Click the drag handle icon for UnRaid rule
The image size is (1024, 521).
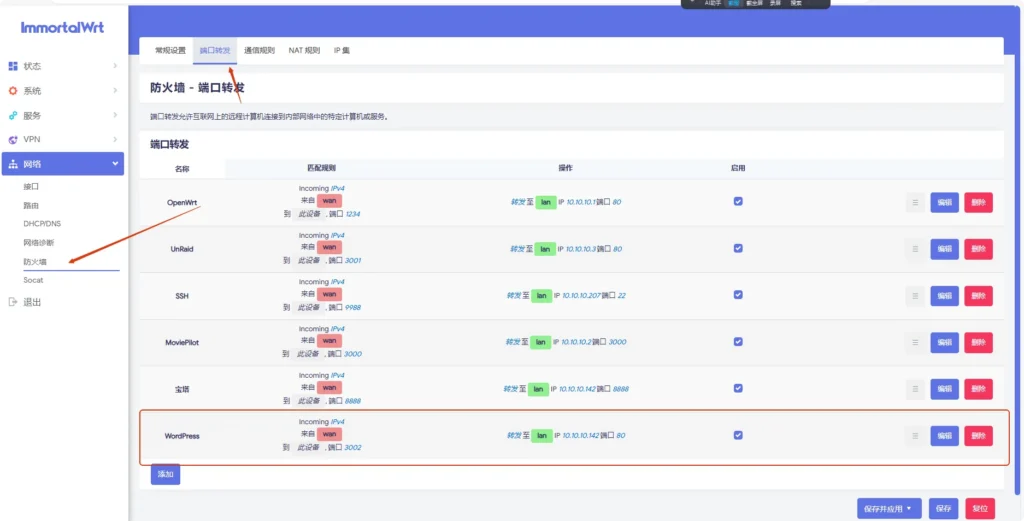[915, 249]
